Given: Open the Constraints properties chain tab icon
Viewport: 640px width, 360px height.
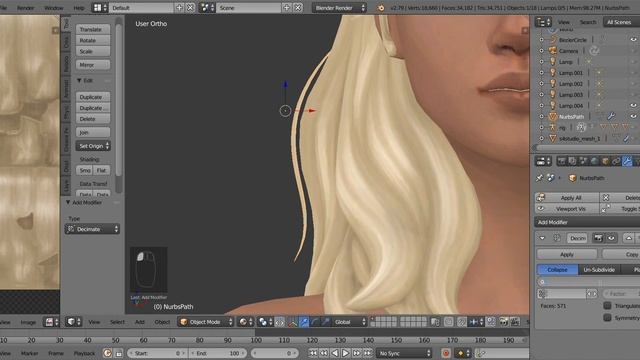Looking at the screenshot, I should [616, 161].
